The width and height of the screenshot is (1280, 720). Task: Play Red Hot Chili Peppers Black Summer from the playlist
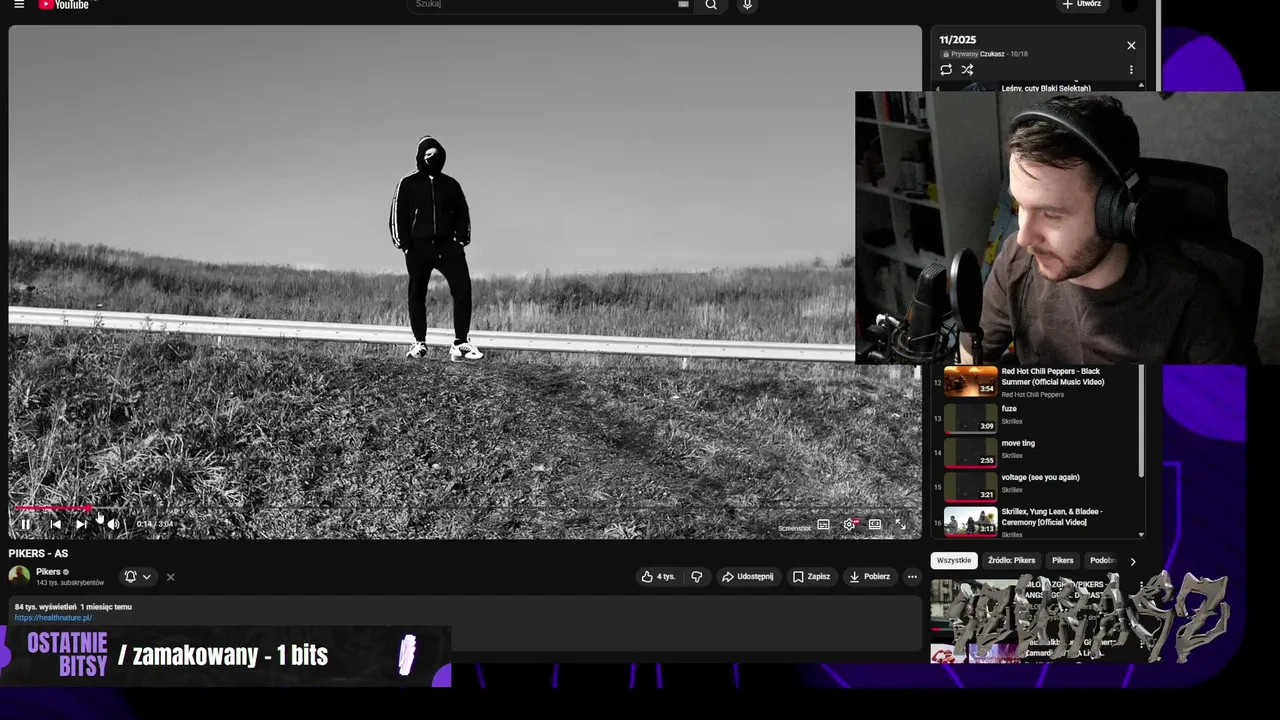(x=1037, y=382)
